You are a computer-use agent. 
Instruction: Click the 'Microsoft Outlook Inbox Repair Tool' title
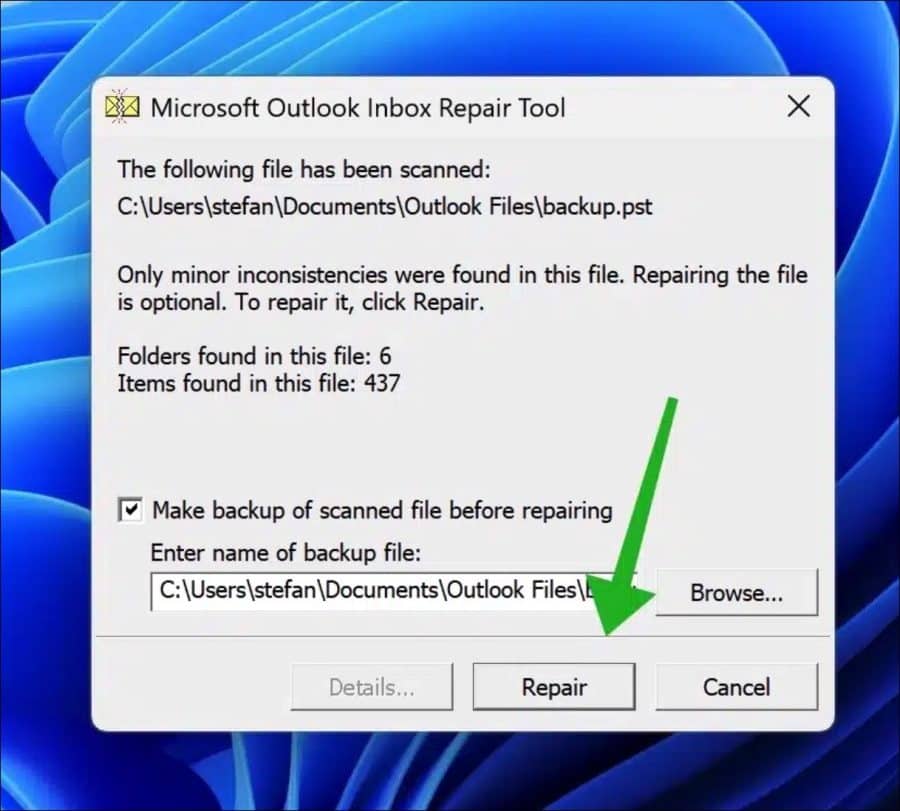(x=358, y=108)
